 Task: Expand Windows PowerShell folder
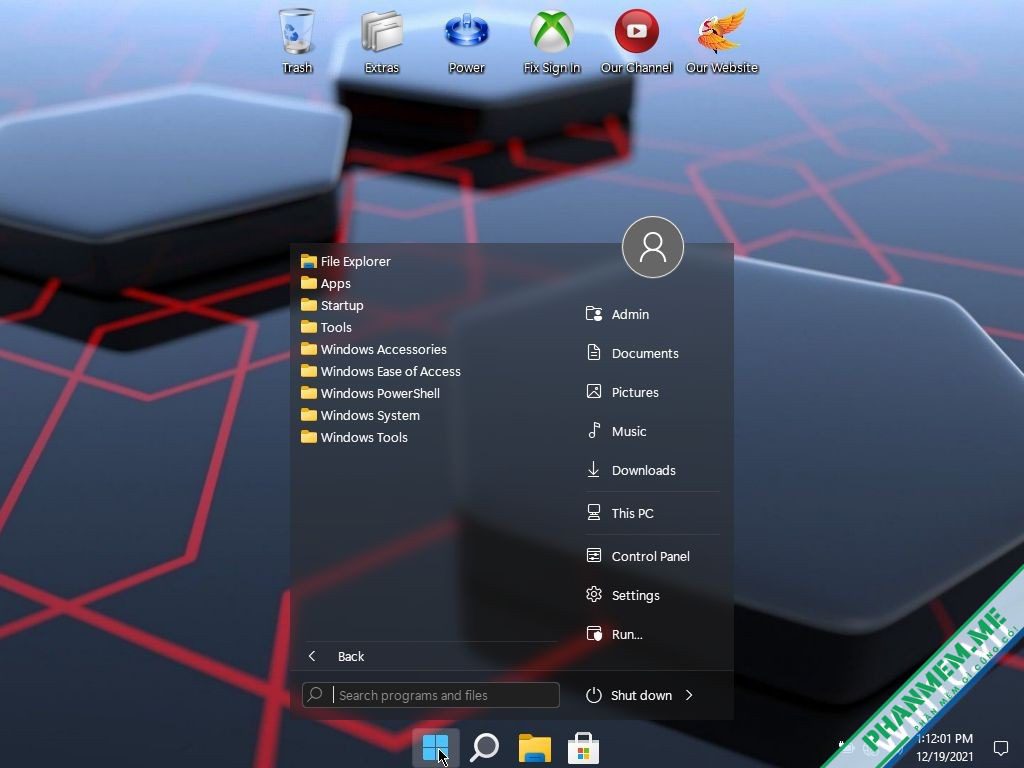click(x=370, y=393)
